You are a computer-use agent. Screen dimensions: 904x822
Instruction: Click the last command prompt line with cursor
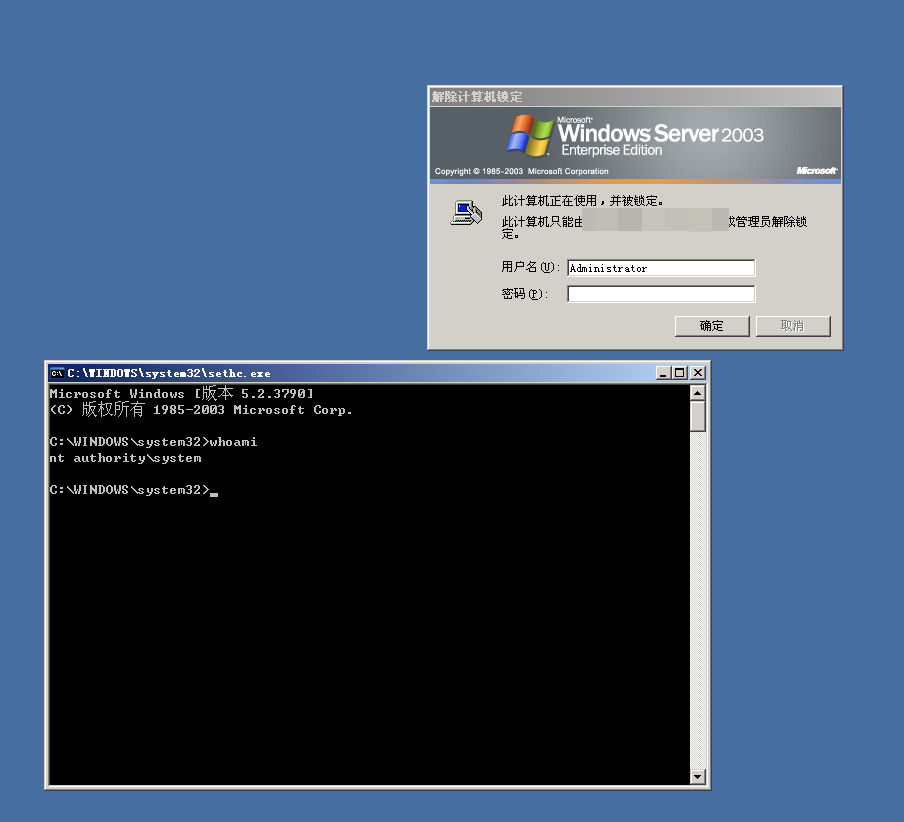[x=134, y=490]
